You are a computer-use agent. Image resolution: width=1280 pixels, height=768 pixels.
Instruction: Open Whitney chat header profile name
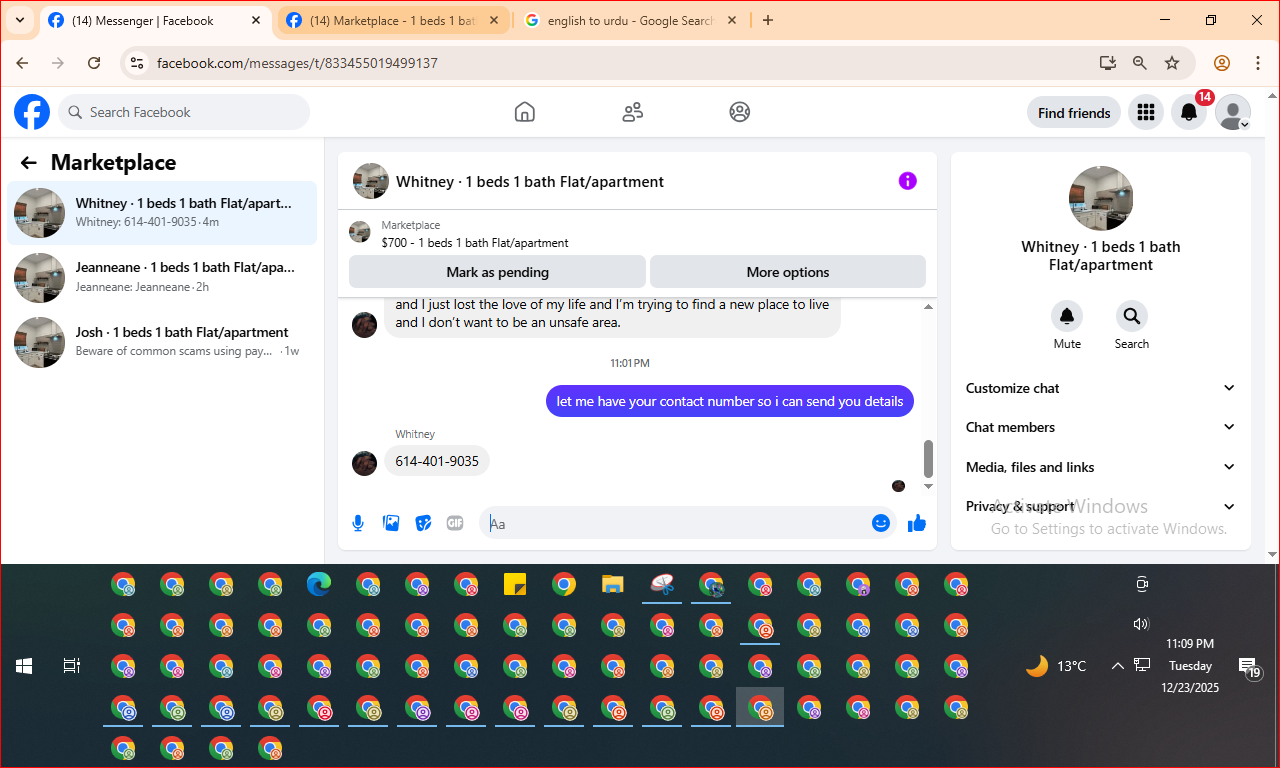click(530, 182)
